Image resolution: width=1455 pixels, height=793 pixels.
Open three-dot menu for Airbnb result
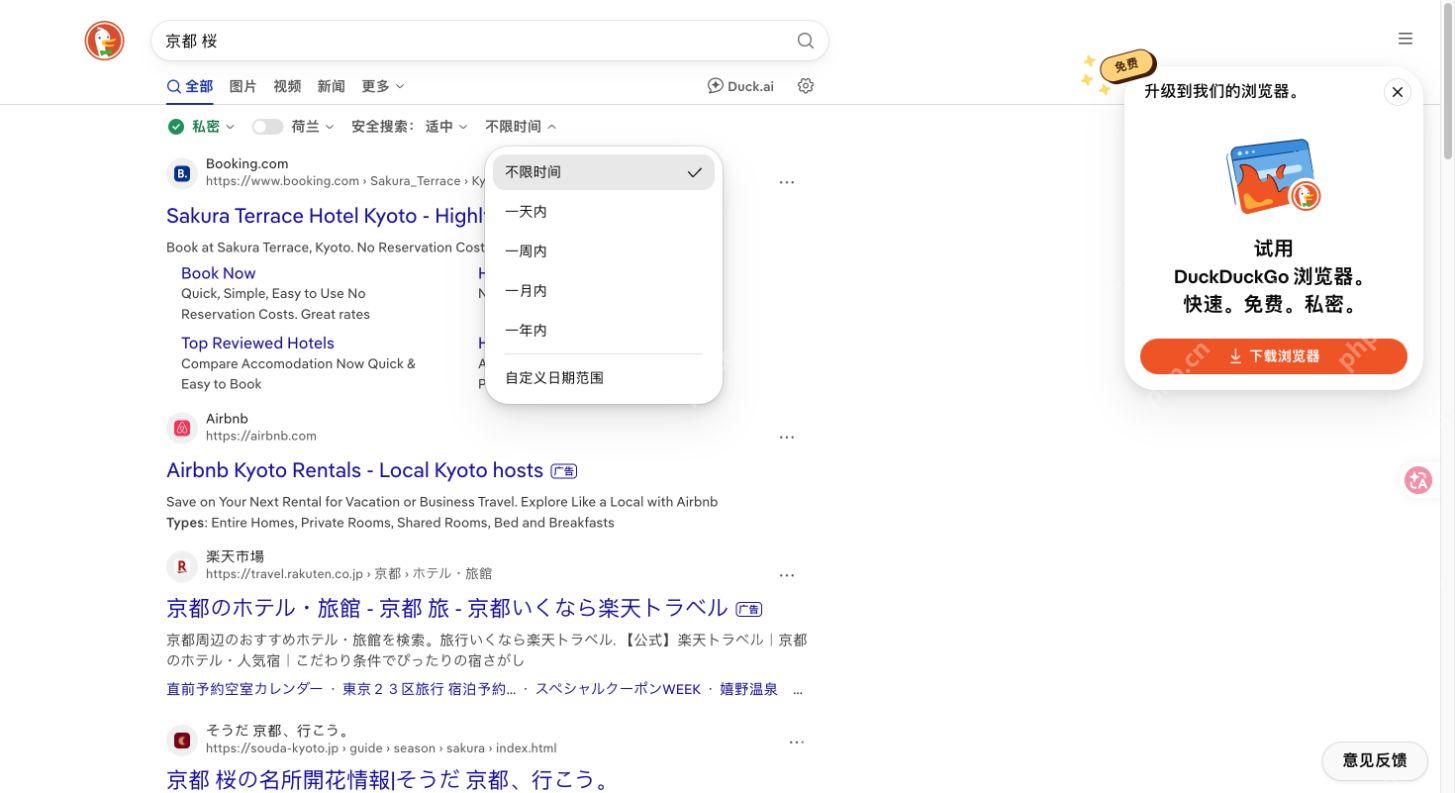[x=787, y=437]
